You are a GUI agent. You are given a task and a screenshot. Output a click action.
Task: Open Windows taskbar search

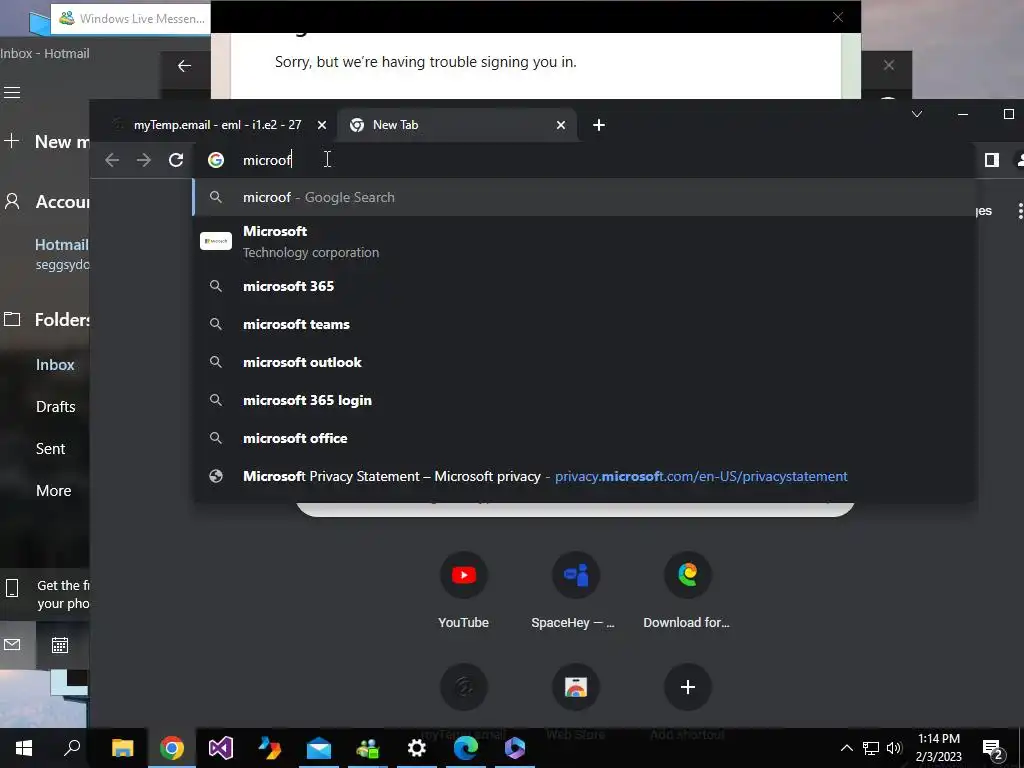(72, 748)
